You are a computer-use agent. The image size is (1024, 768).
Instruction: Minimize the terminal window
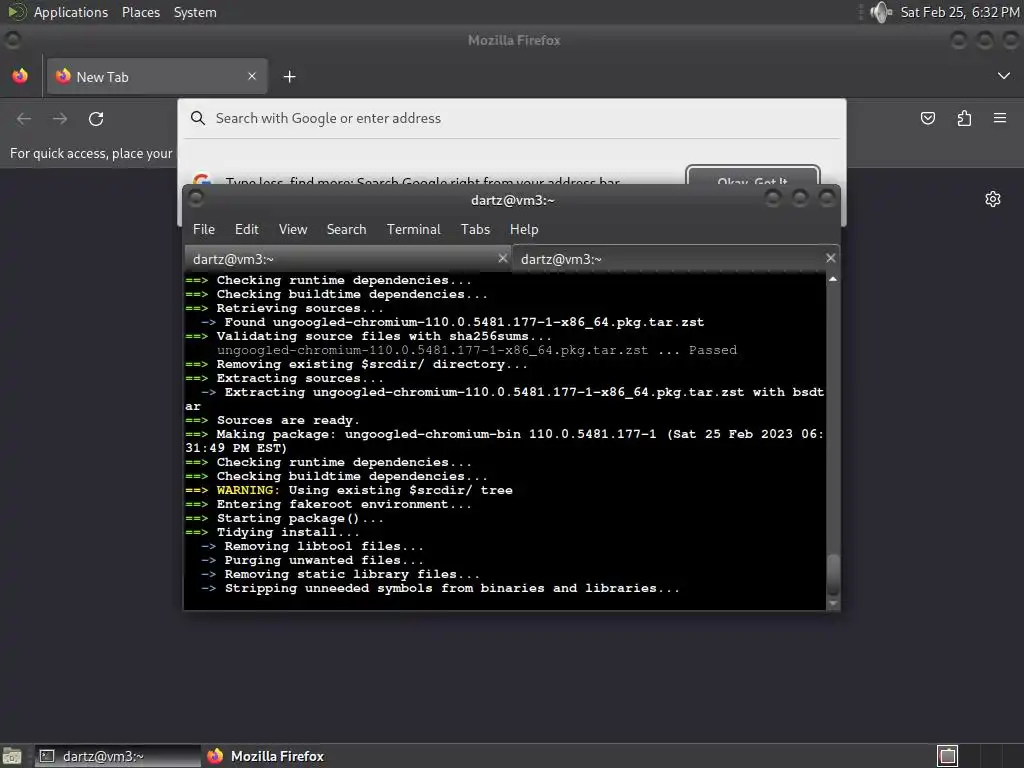773,199
